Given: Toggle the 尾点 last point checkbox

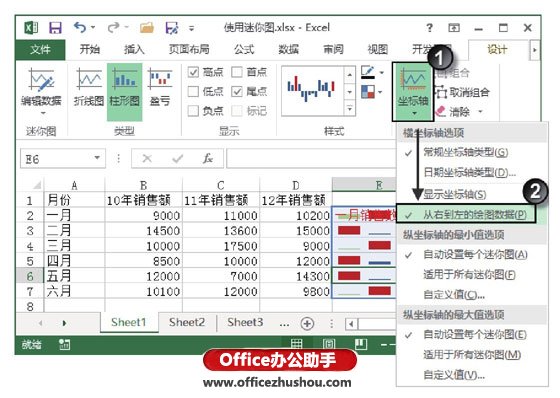Looking at the screenshot, I should tap(237, 91).
